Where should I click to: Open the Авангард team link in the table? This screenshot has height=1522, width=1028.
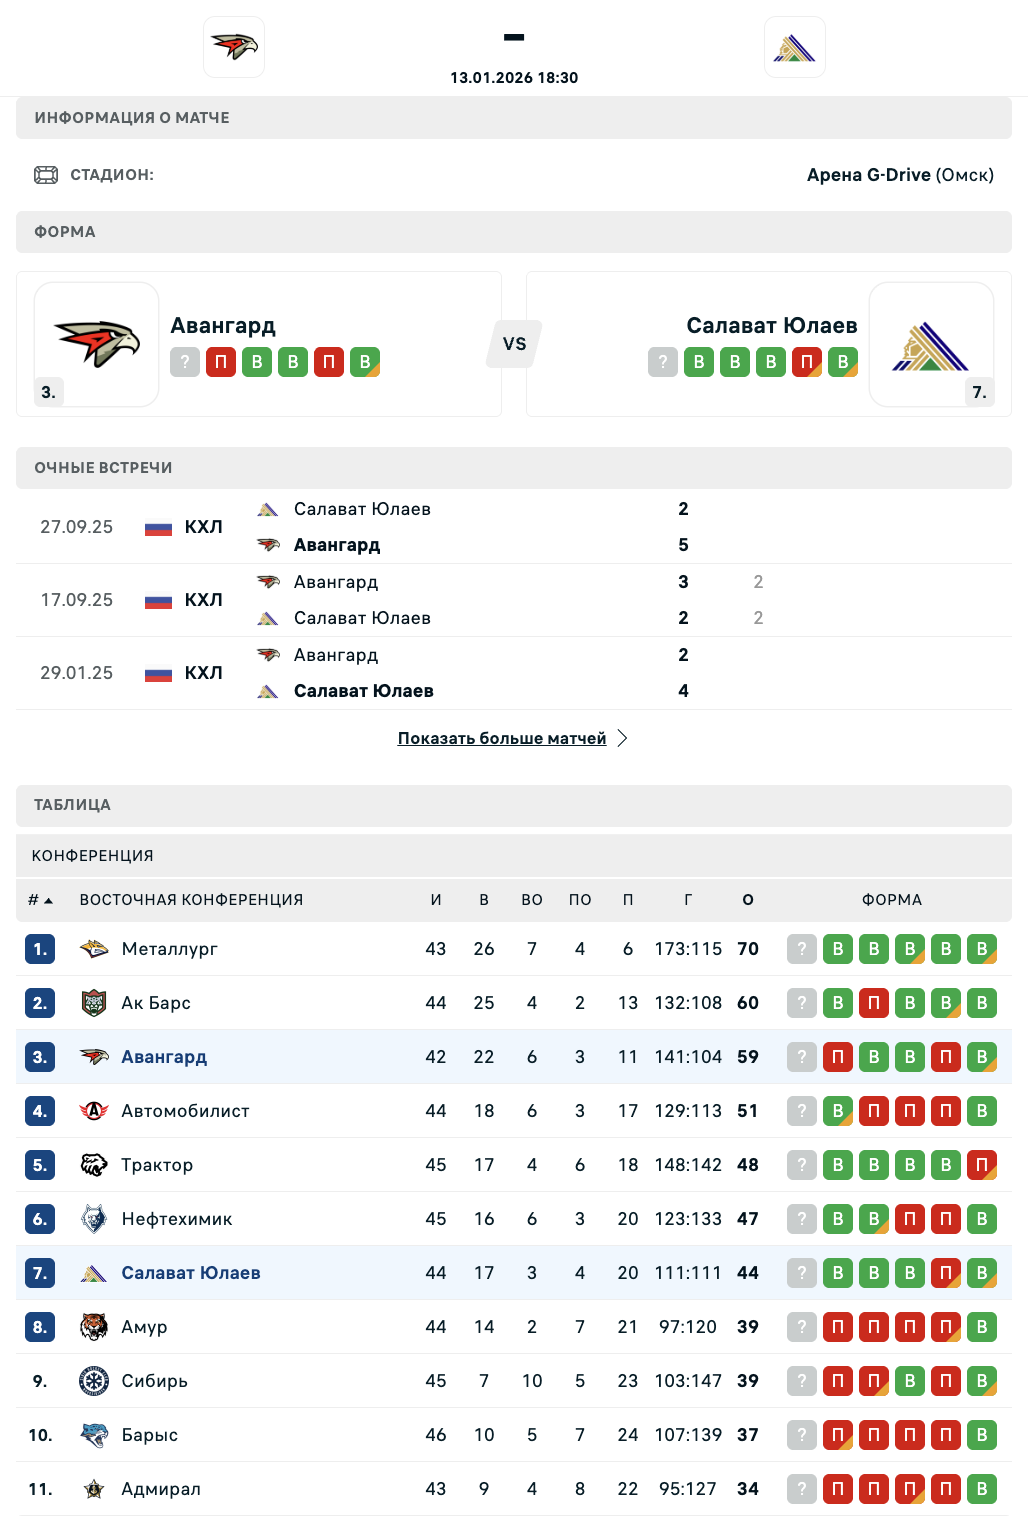pyautogui.click(x=164, y=1057)
